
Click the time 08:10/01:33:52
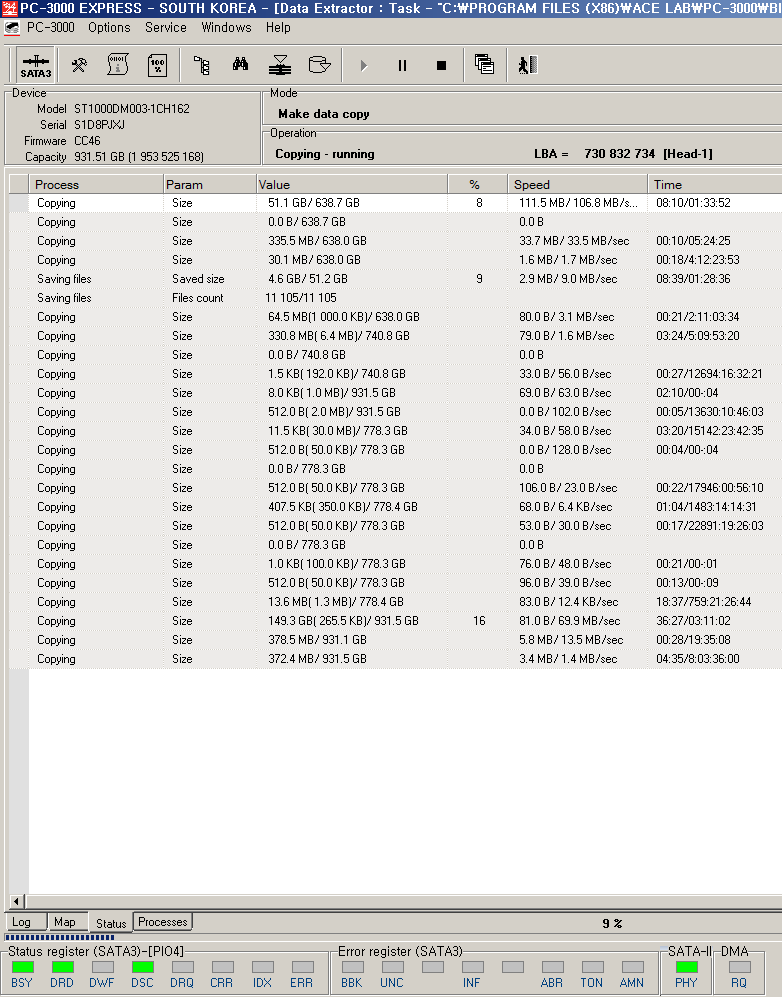point(693,203)
